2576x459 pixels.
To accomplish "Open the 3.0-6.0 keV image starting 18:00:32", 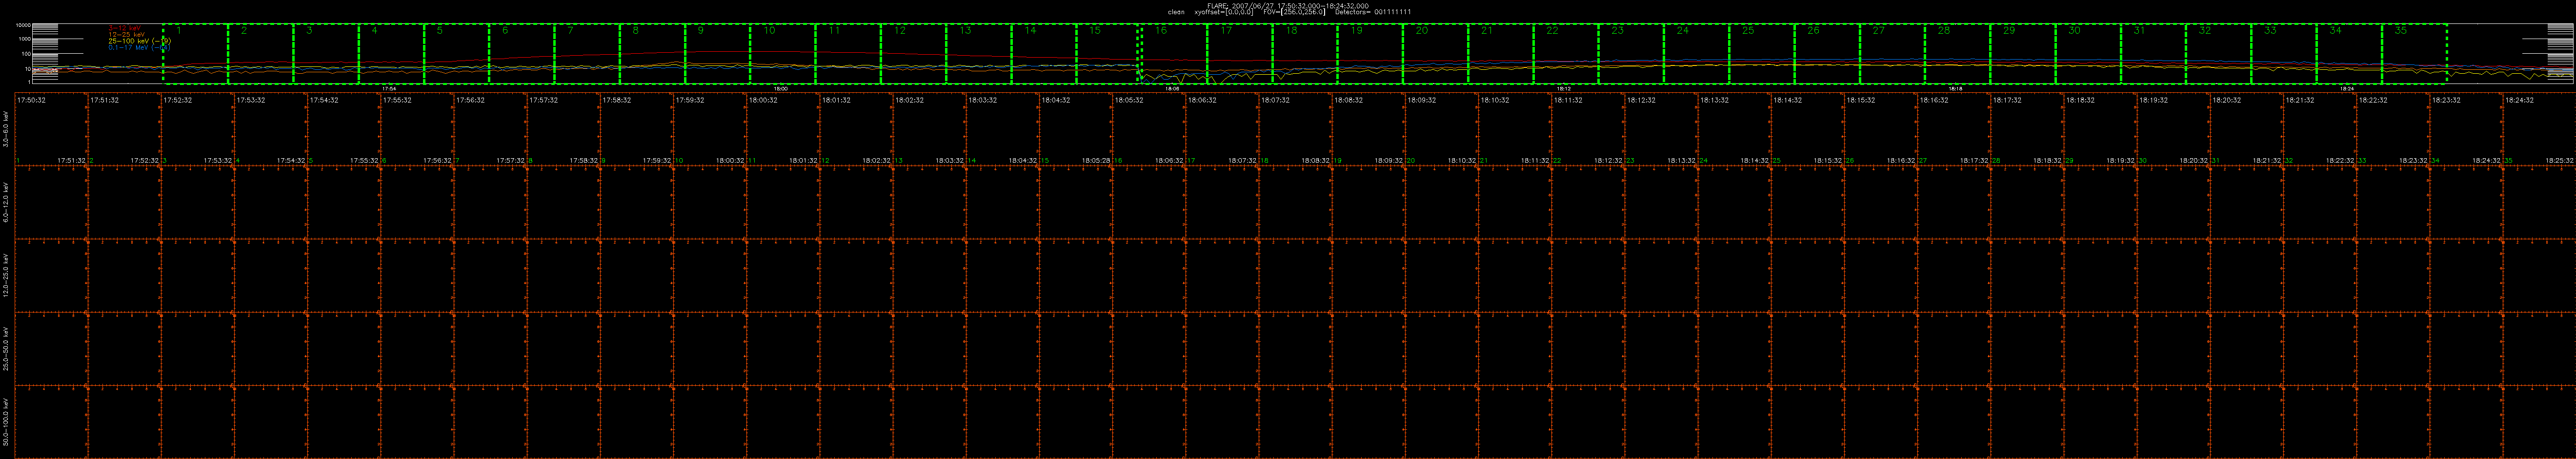I will pos(783,130).
